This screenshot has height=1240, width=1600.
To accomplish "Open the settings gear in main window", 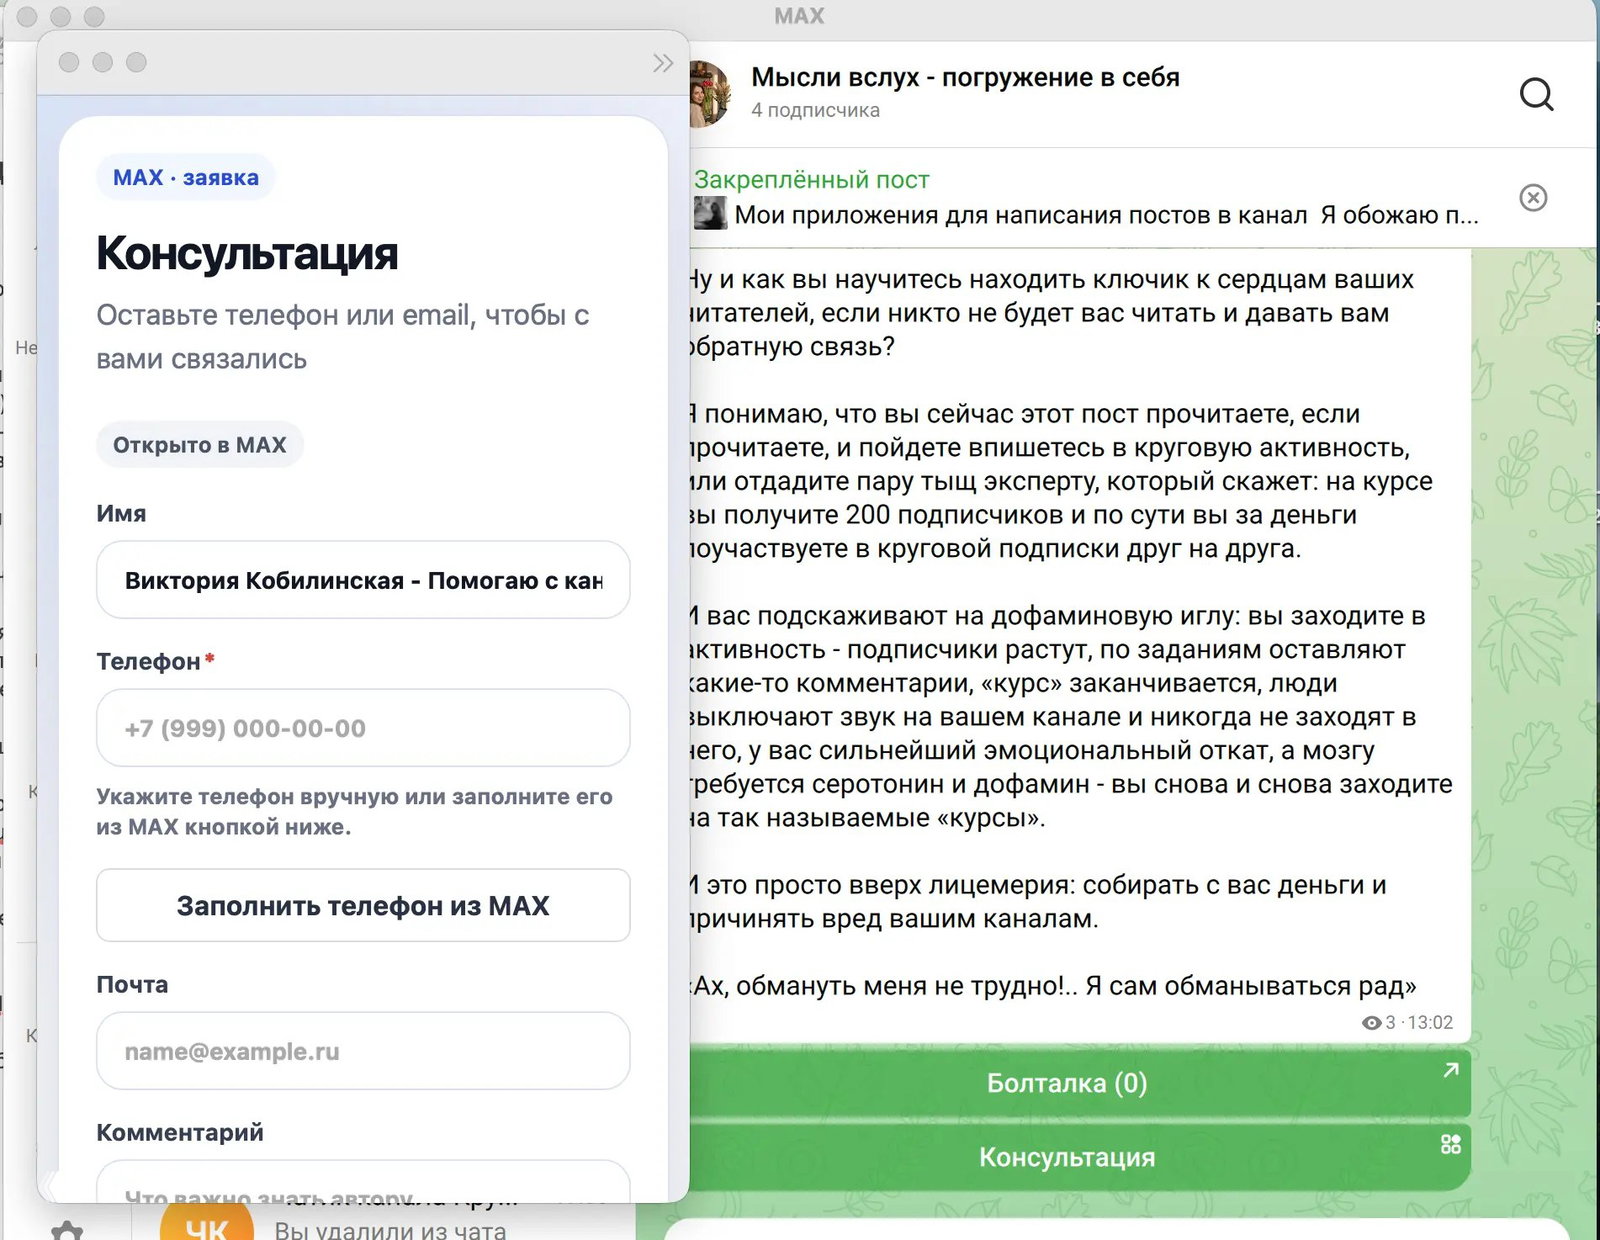I will pyautogui.click(x=67, y=1231).
